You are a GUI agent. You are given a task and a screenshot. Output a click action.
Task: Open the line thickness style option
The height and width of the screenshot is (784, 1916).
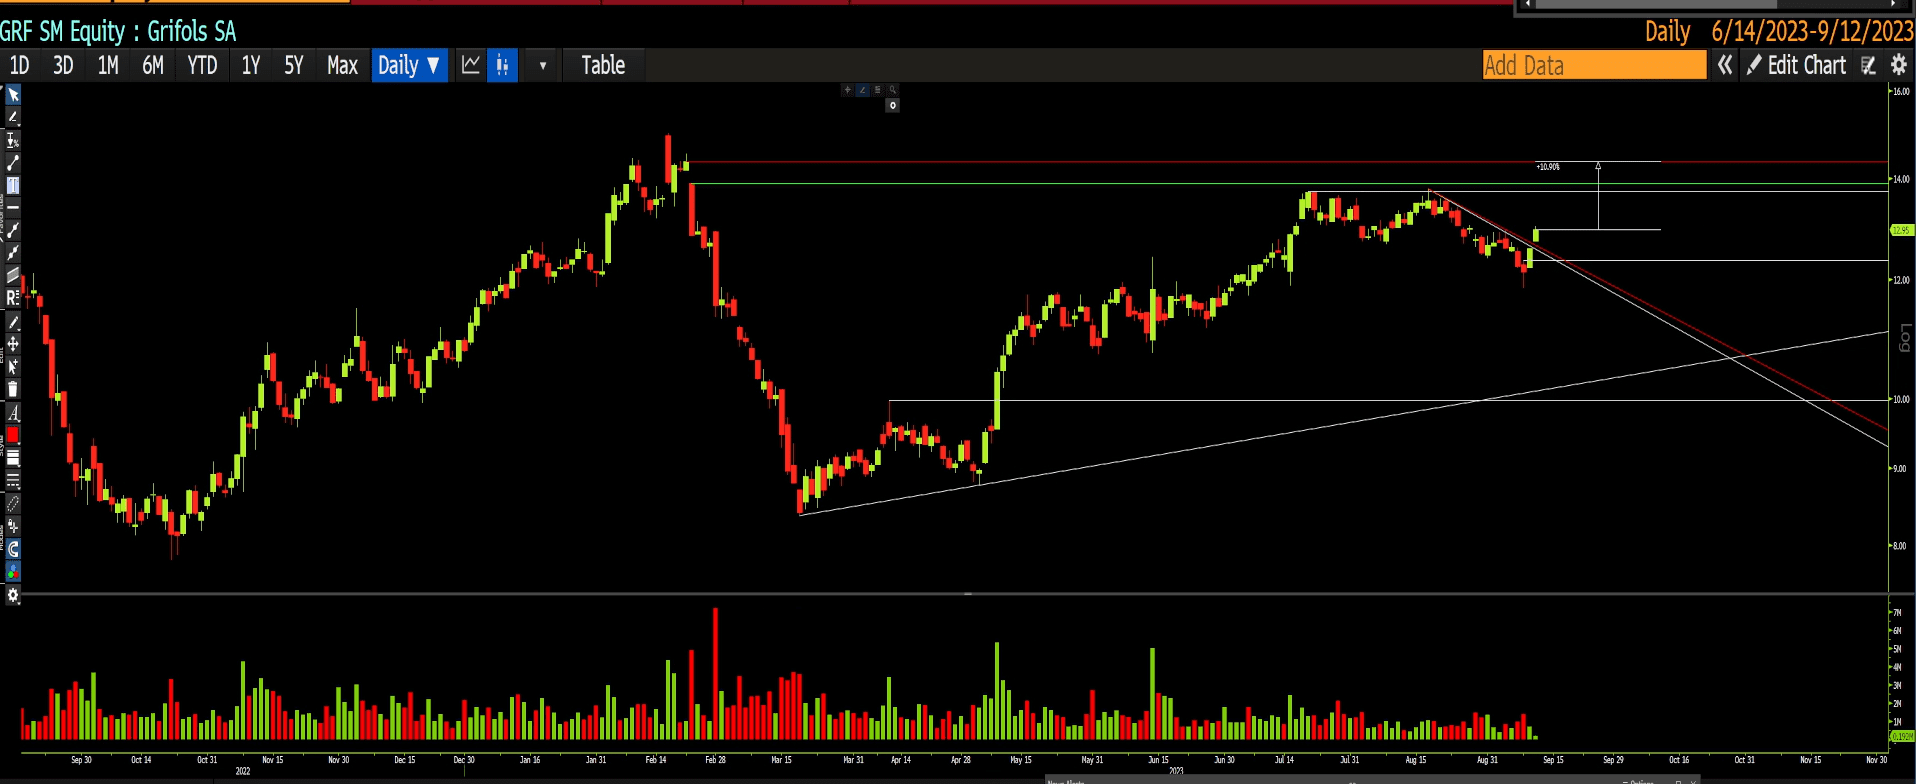(x=13, y=458)
